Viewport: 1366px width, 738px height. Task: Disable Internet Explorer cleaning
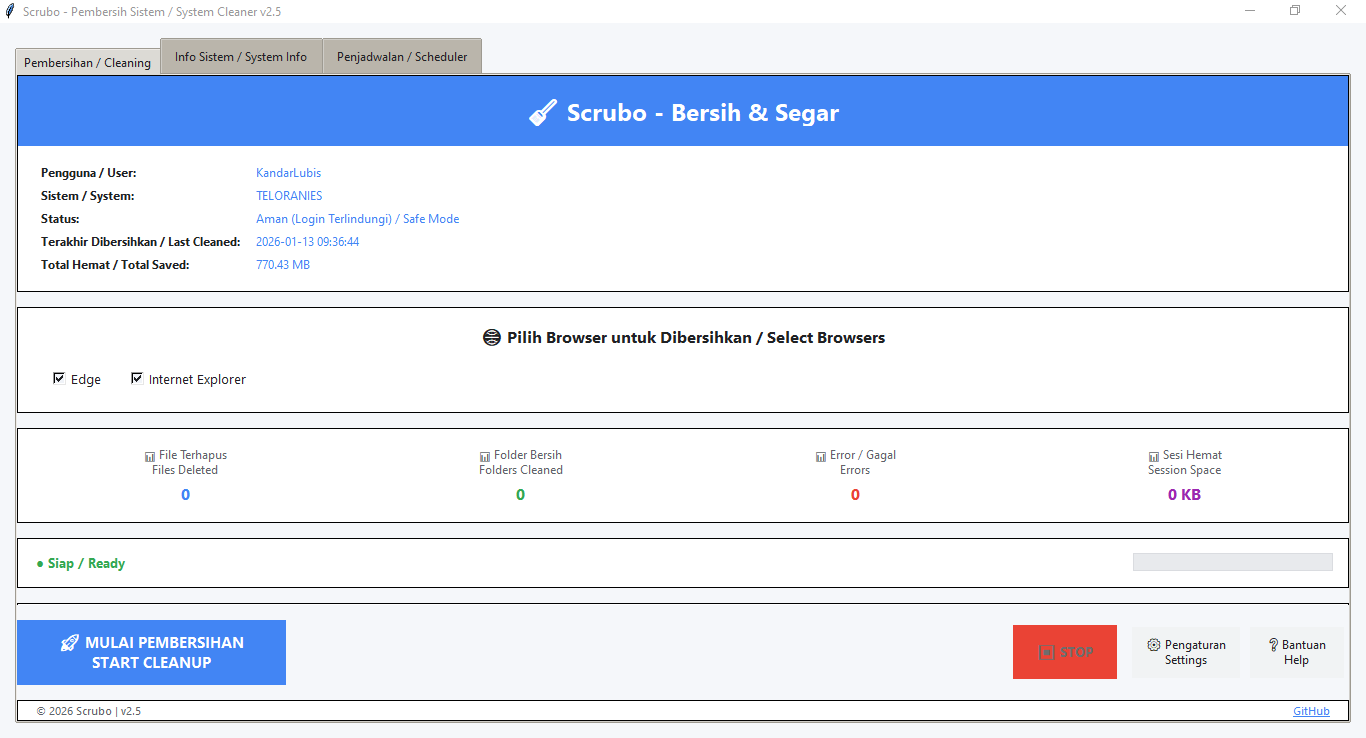pyautogui.click(x=136, y=378)
